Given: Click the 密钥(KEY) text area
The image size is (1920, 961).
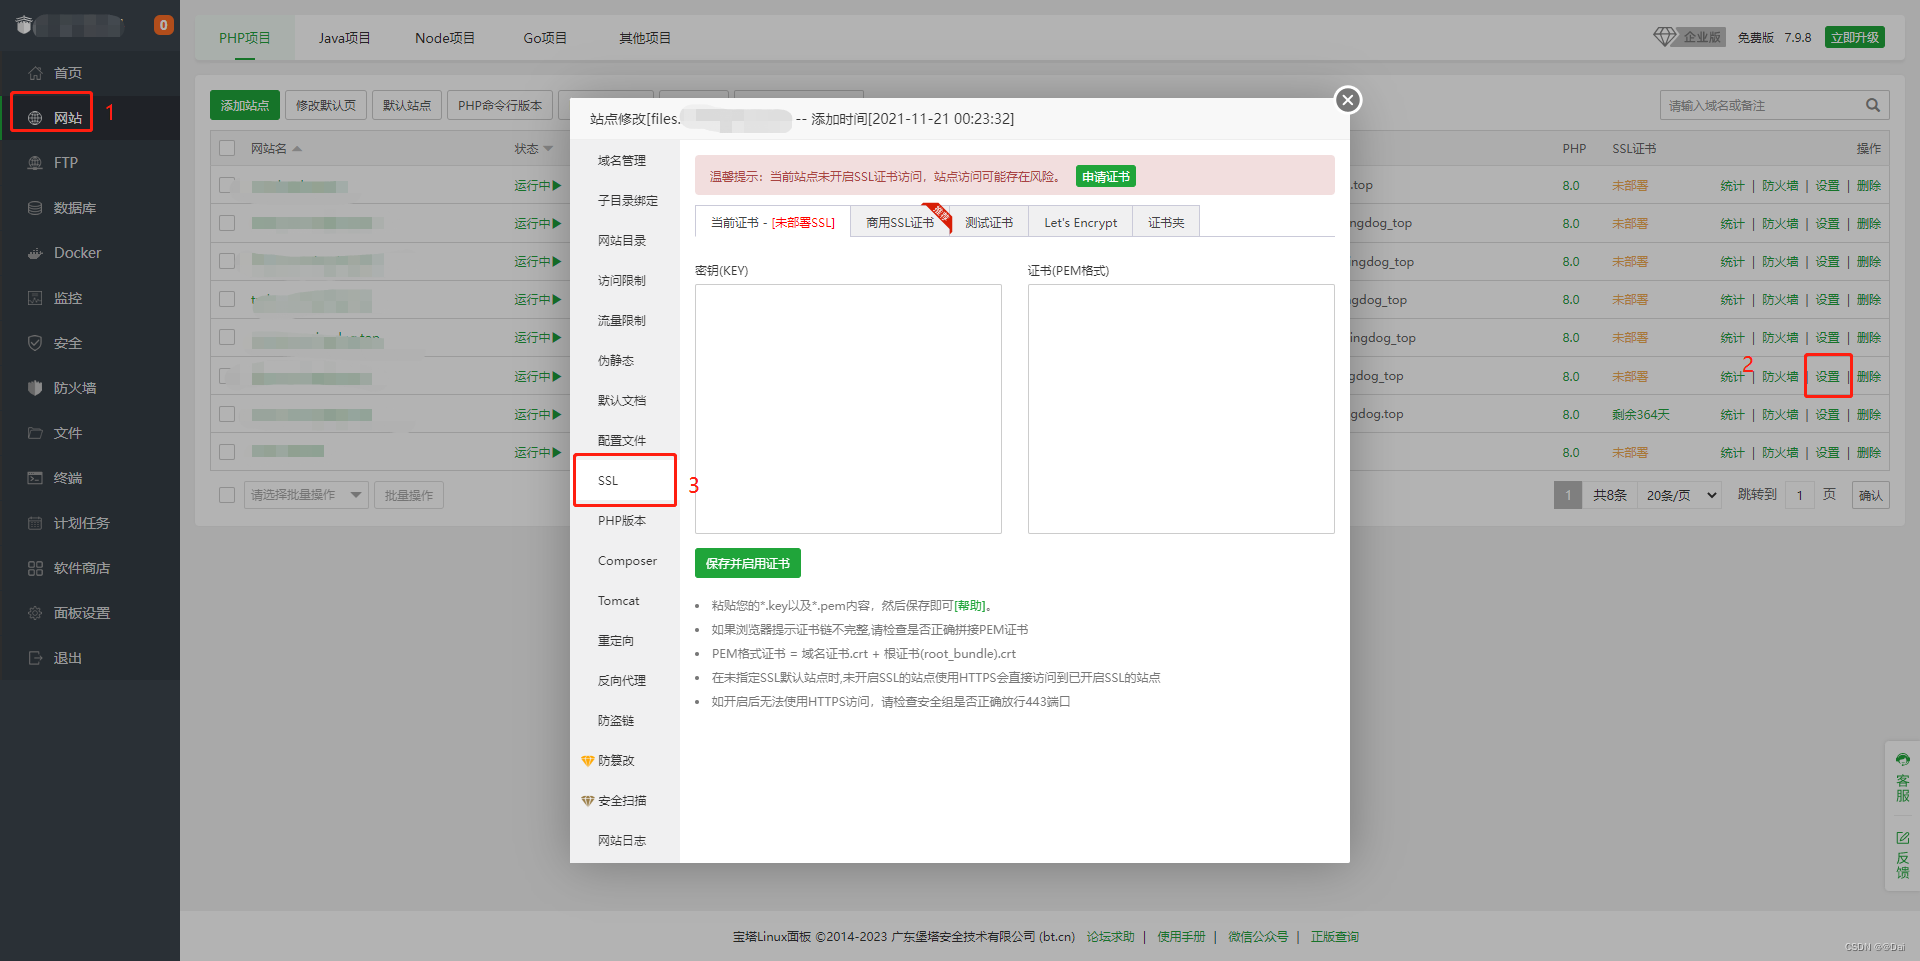Looking at the screenshot, I should tap(848, 409).
